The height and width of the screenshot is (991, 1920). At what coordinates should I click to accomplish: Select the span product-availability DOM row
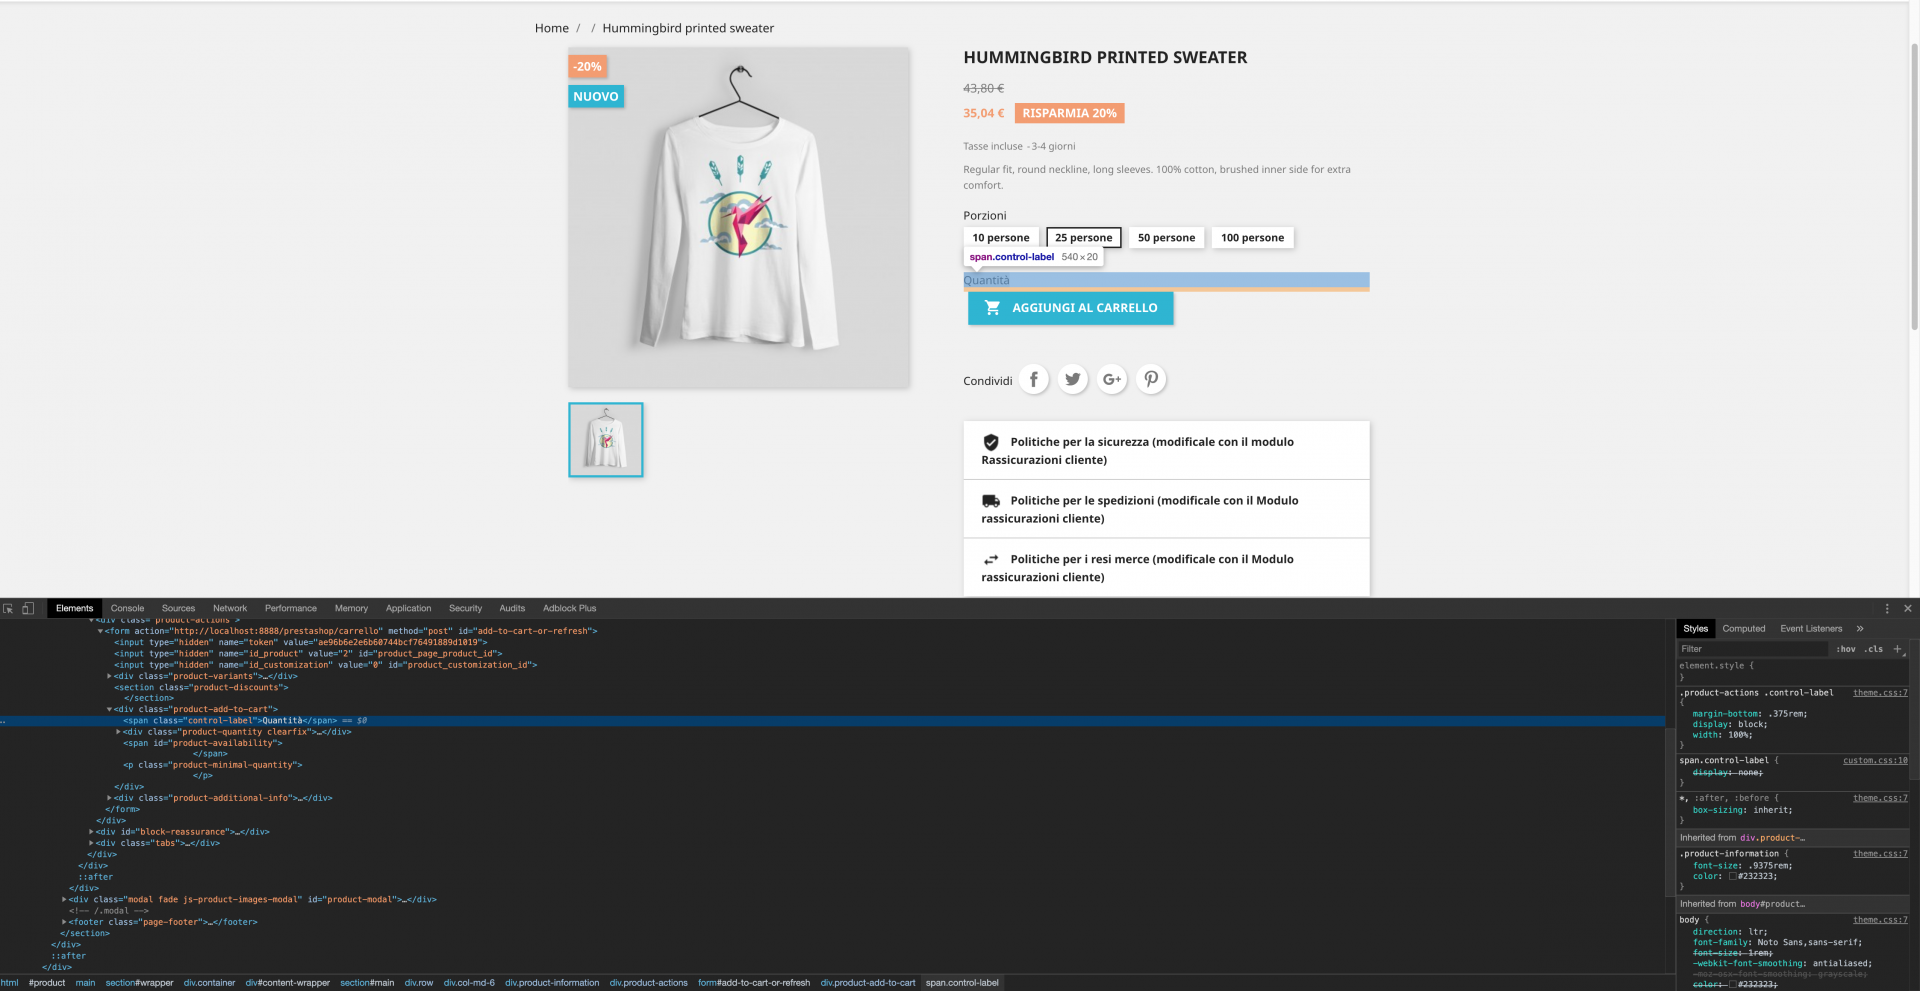203,743
